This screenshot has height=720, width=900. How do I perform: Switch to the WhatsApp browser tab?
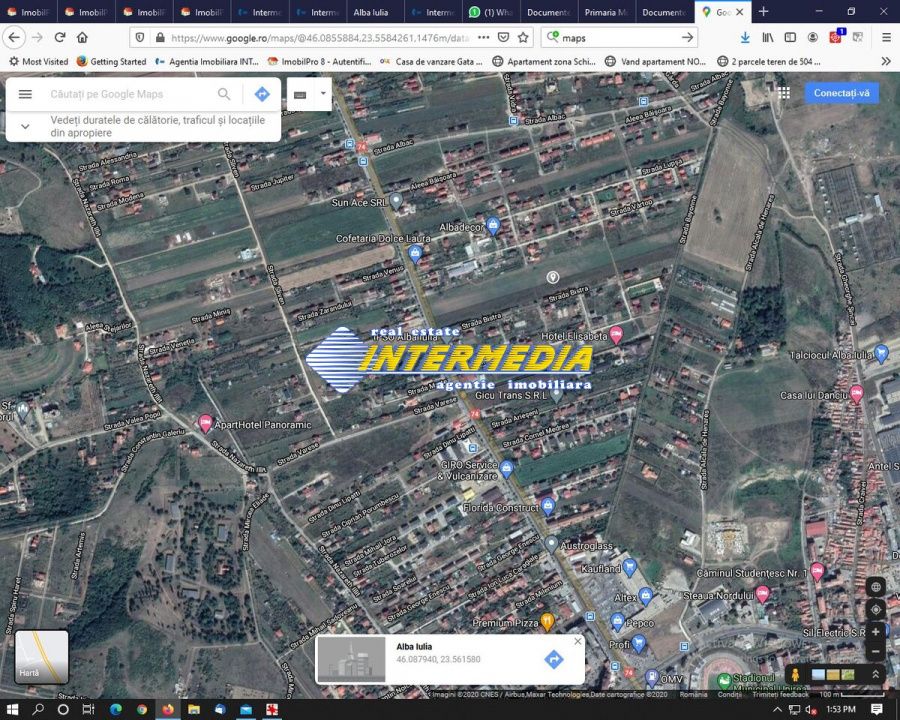[490, 12]
